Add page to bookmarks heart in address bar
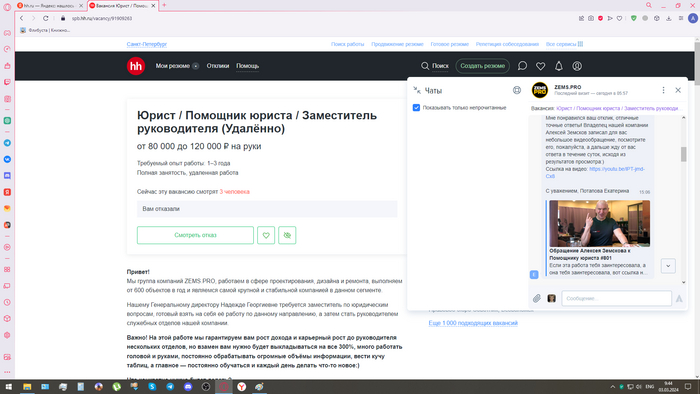 tap(620, 18)
